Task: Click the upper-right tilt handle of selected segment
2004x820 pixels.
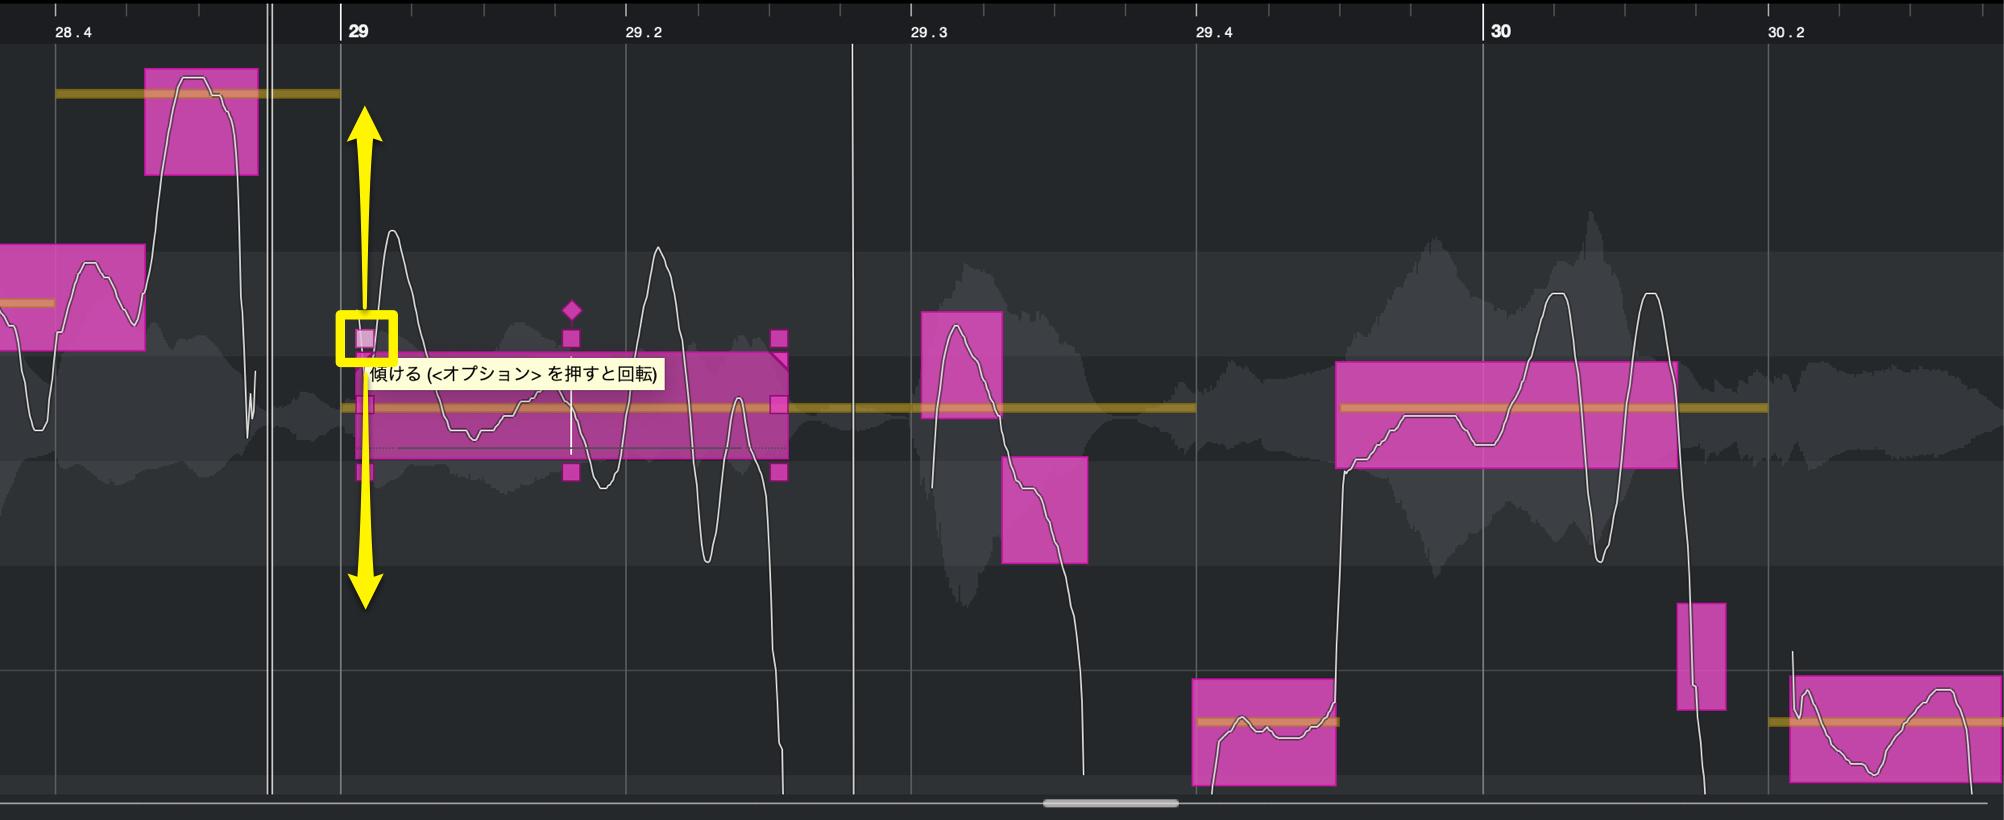Action: click(x=779, y=339)
